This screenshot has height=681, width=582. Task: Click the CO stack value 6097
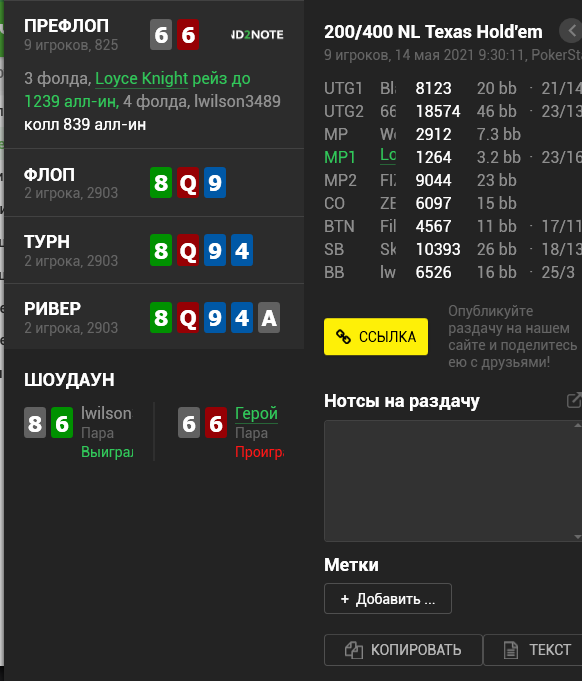(x=433, y=203)
